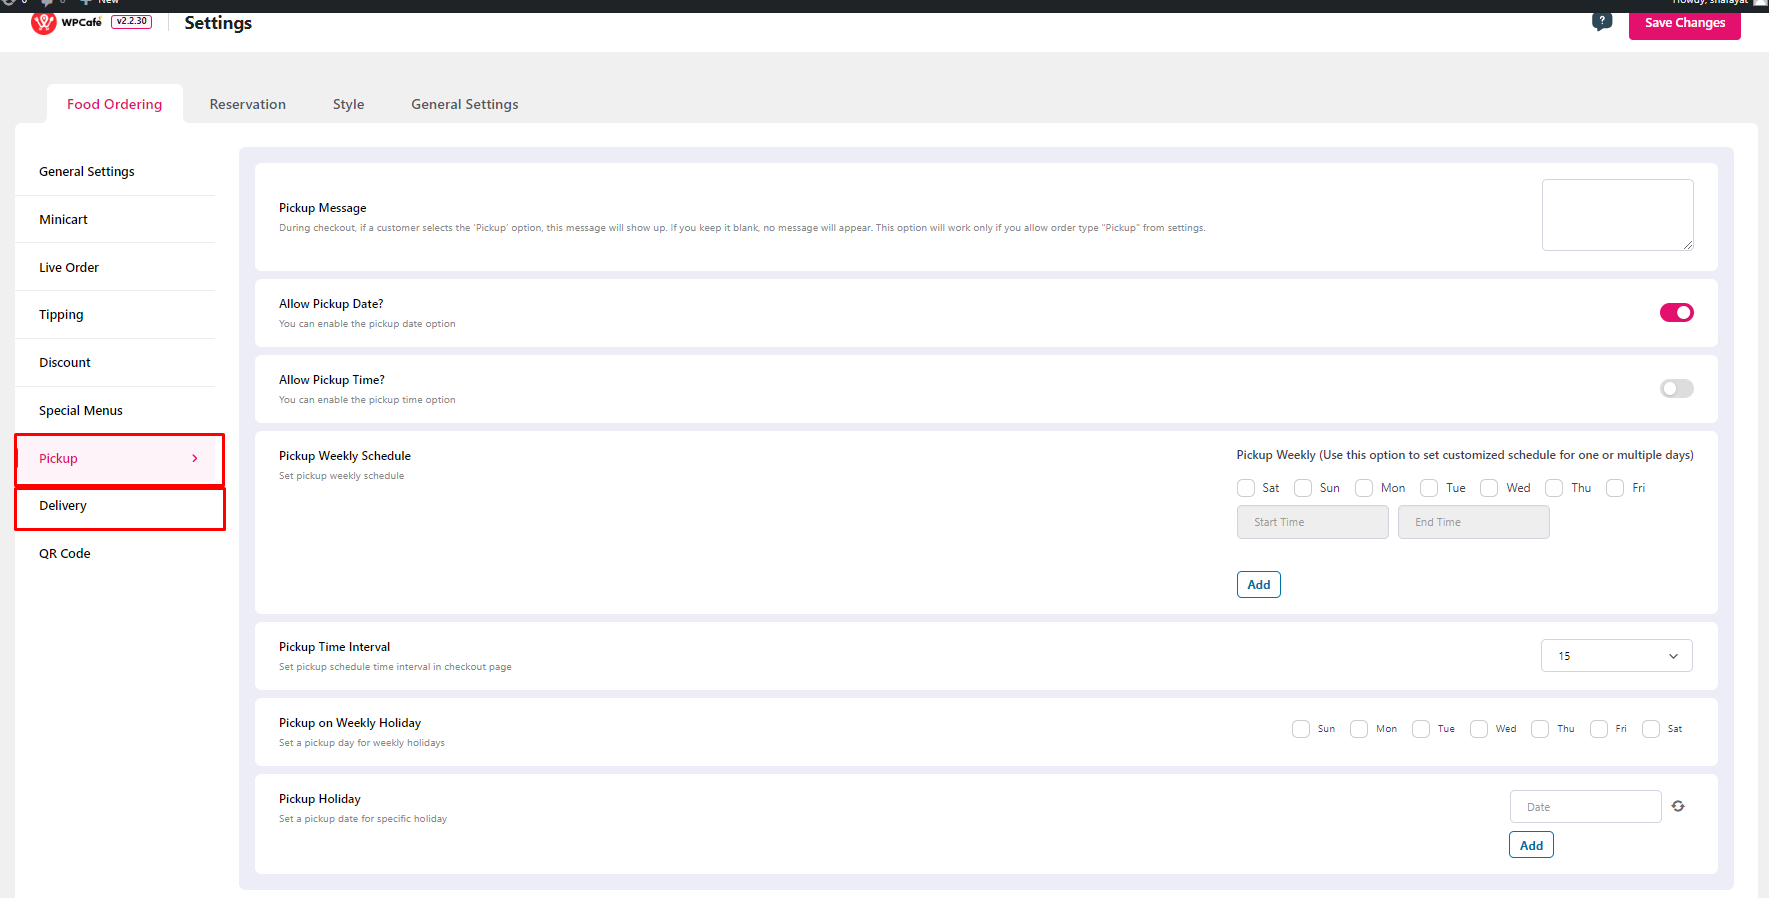Viewport: 1769px width, 898px height.
Task: Enable the Allow Pickup Time toggle
Action: [x=1677, y=389]
